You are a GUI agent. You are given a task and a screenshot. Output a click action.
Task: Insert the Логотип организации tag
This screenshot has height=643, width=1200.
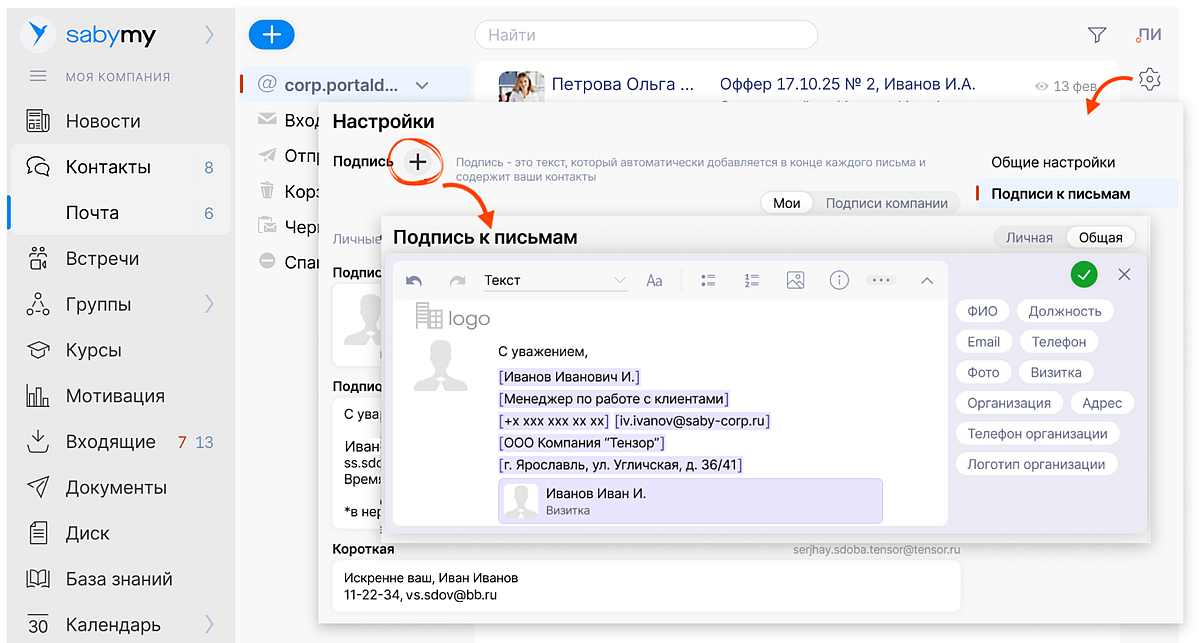point(1035,464)
